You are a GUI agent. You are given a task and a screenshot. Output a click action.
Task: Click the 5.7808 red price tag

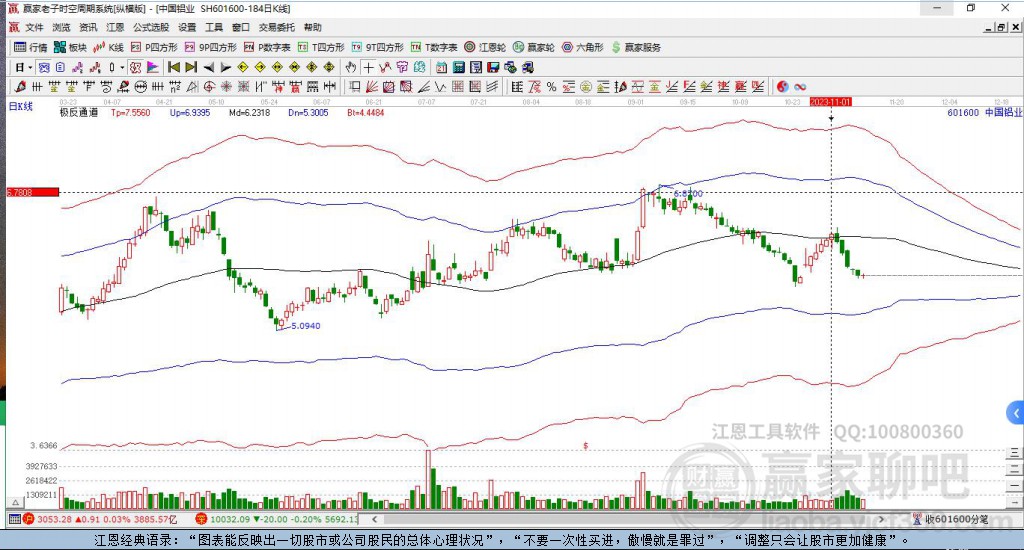33,192
